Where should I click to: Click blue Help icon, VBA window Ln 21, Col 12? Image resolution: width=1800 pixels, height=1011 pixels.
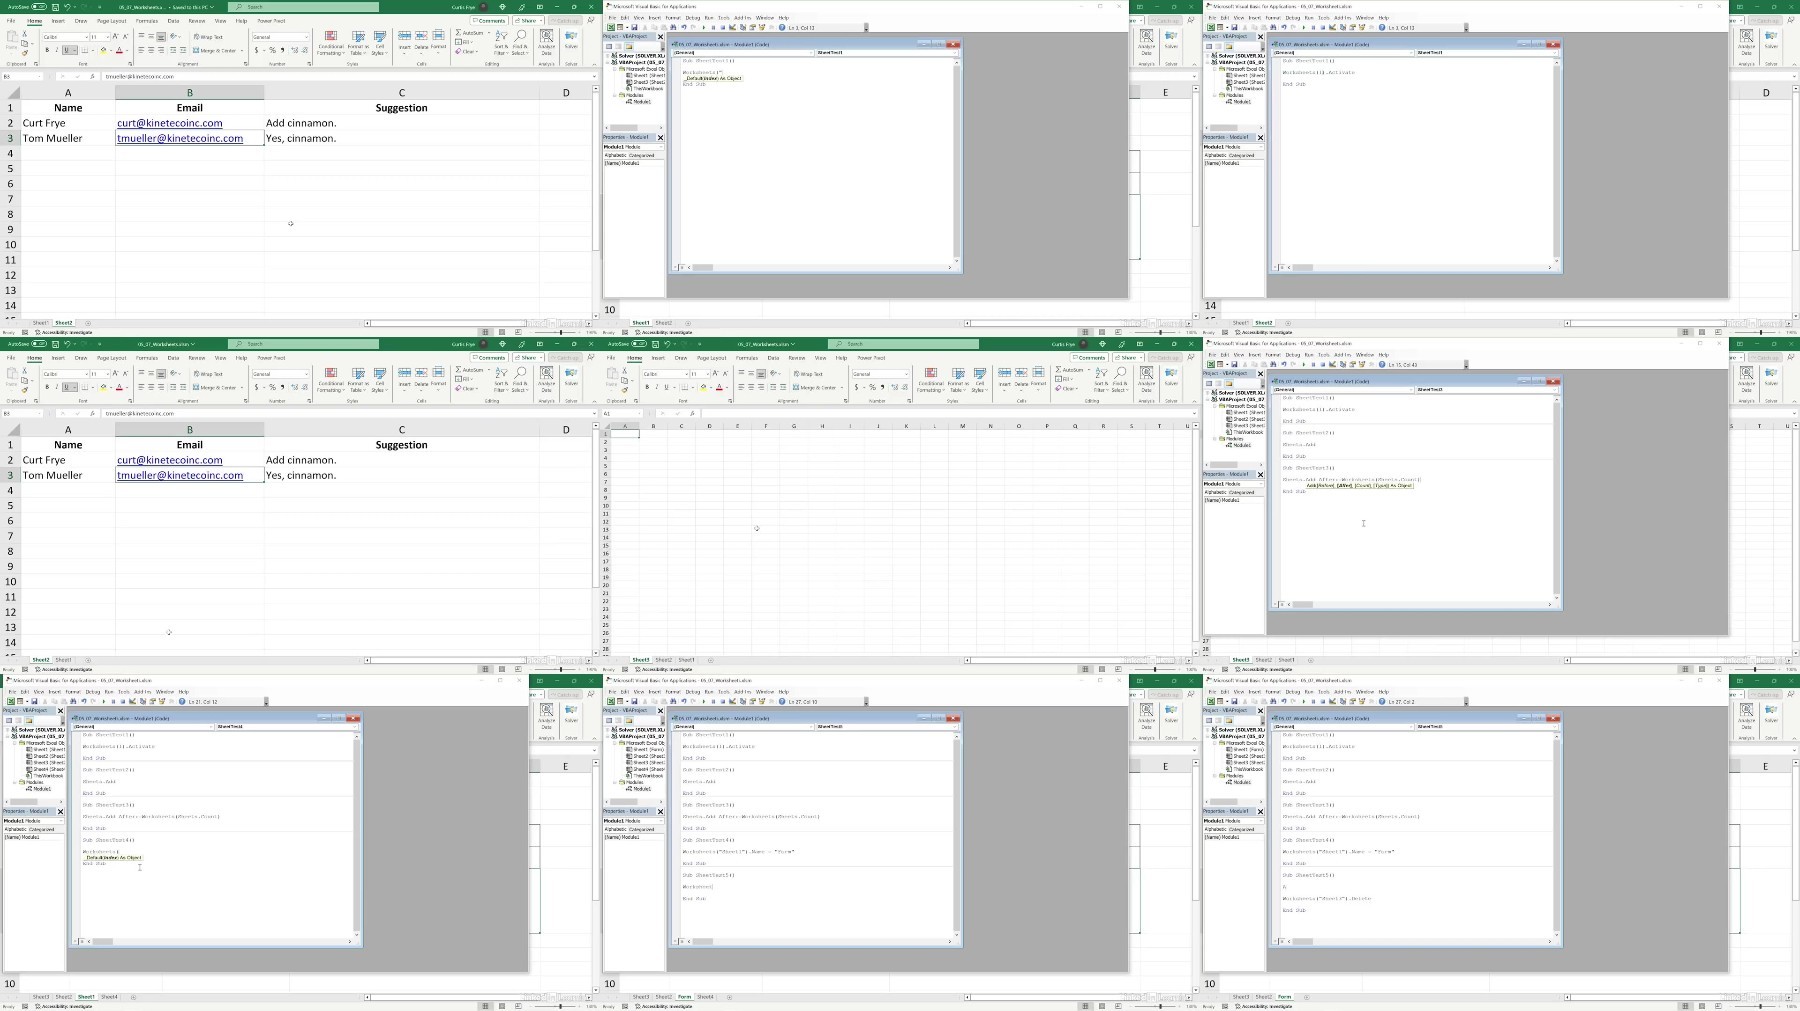click(x=182, y=702)
